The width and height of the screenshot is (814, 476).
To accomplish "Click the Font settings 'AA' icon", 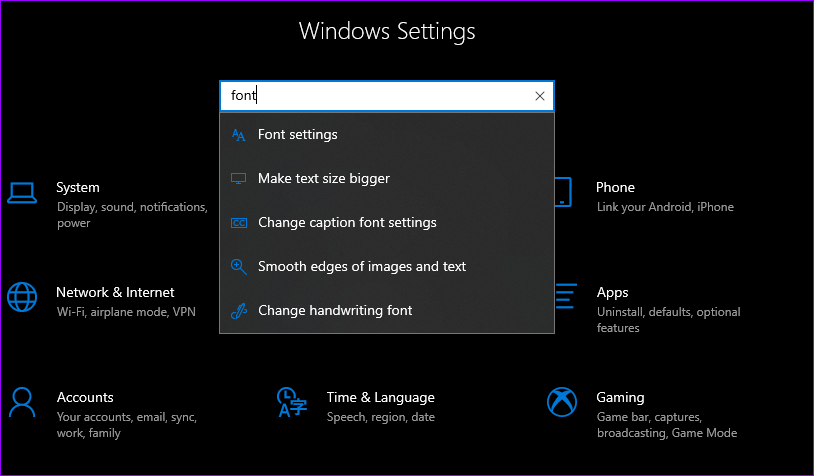I will coord(238,135).
